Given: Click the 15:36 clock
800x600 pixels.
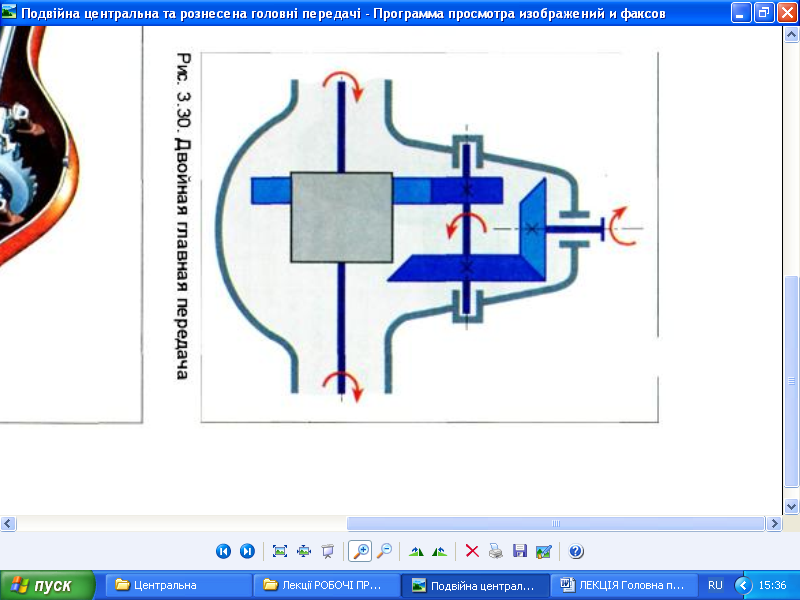Looking at the screenshot, I should tap(772, 585).
